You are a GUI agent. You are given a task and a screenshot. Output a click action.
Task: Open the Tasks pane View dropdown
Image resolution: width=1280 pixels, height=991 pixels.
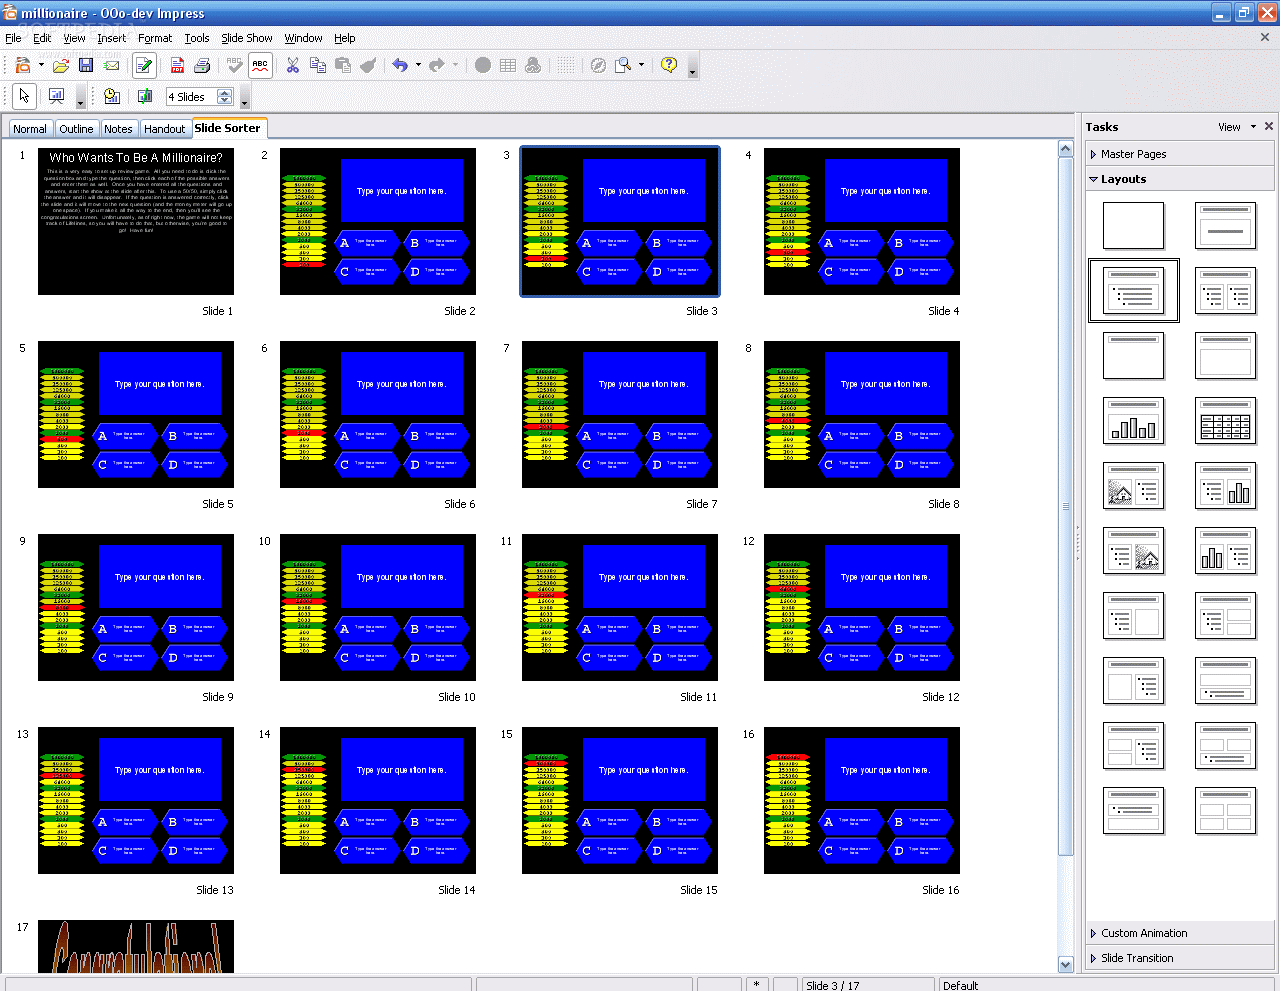[1237, 127]
